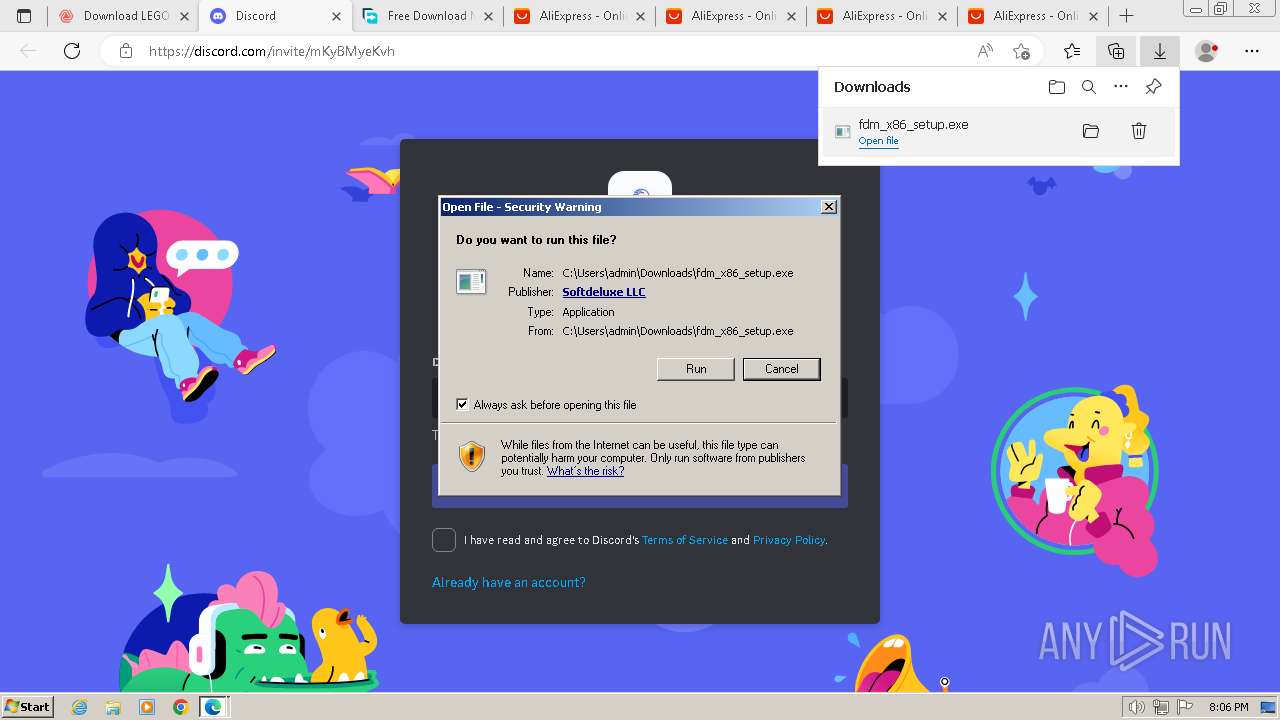This screenshot has height=720, width=1280.
Task: Open the What's the risk? link
Action: (x=585, y=471)
